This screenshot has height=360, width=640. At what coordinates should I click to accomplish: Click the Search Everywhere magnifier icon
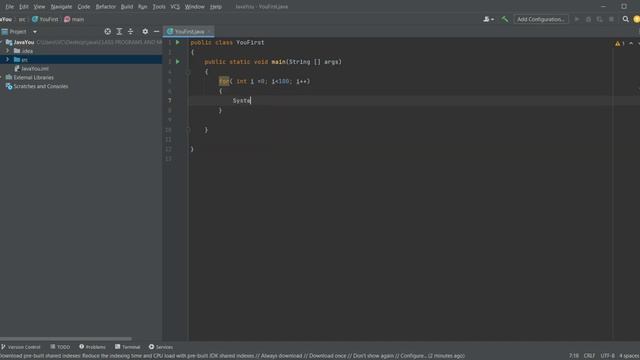click(625, 19)
